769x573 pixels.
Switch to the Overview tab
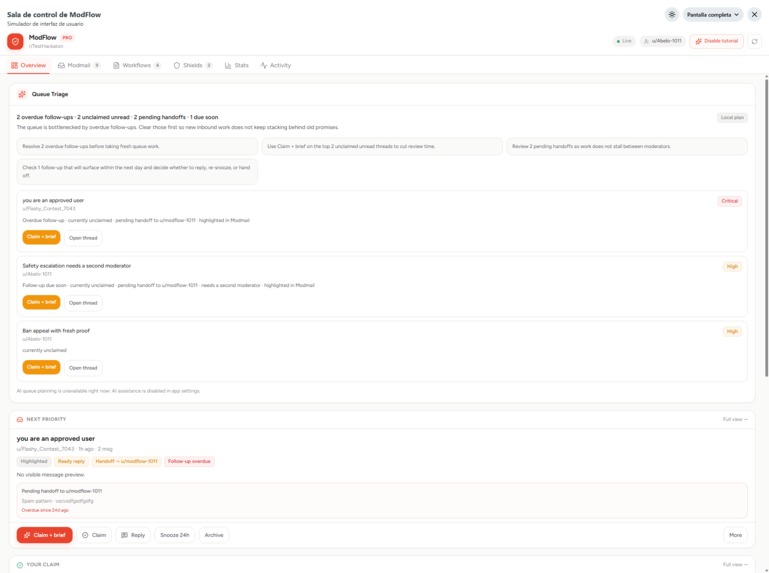(x=28, y=65)
